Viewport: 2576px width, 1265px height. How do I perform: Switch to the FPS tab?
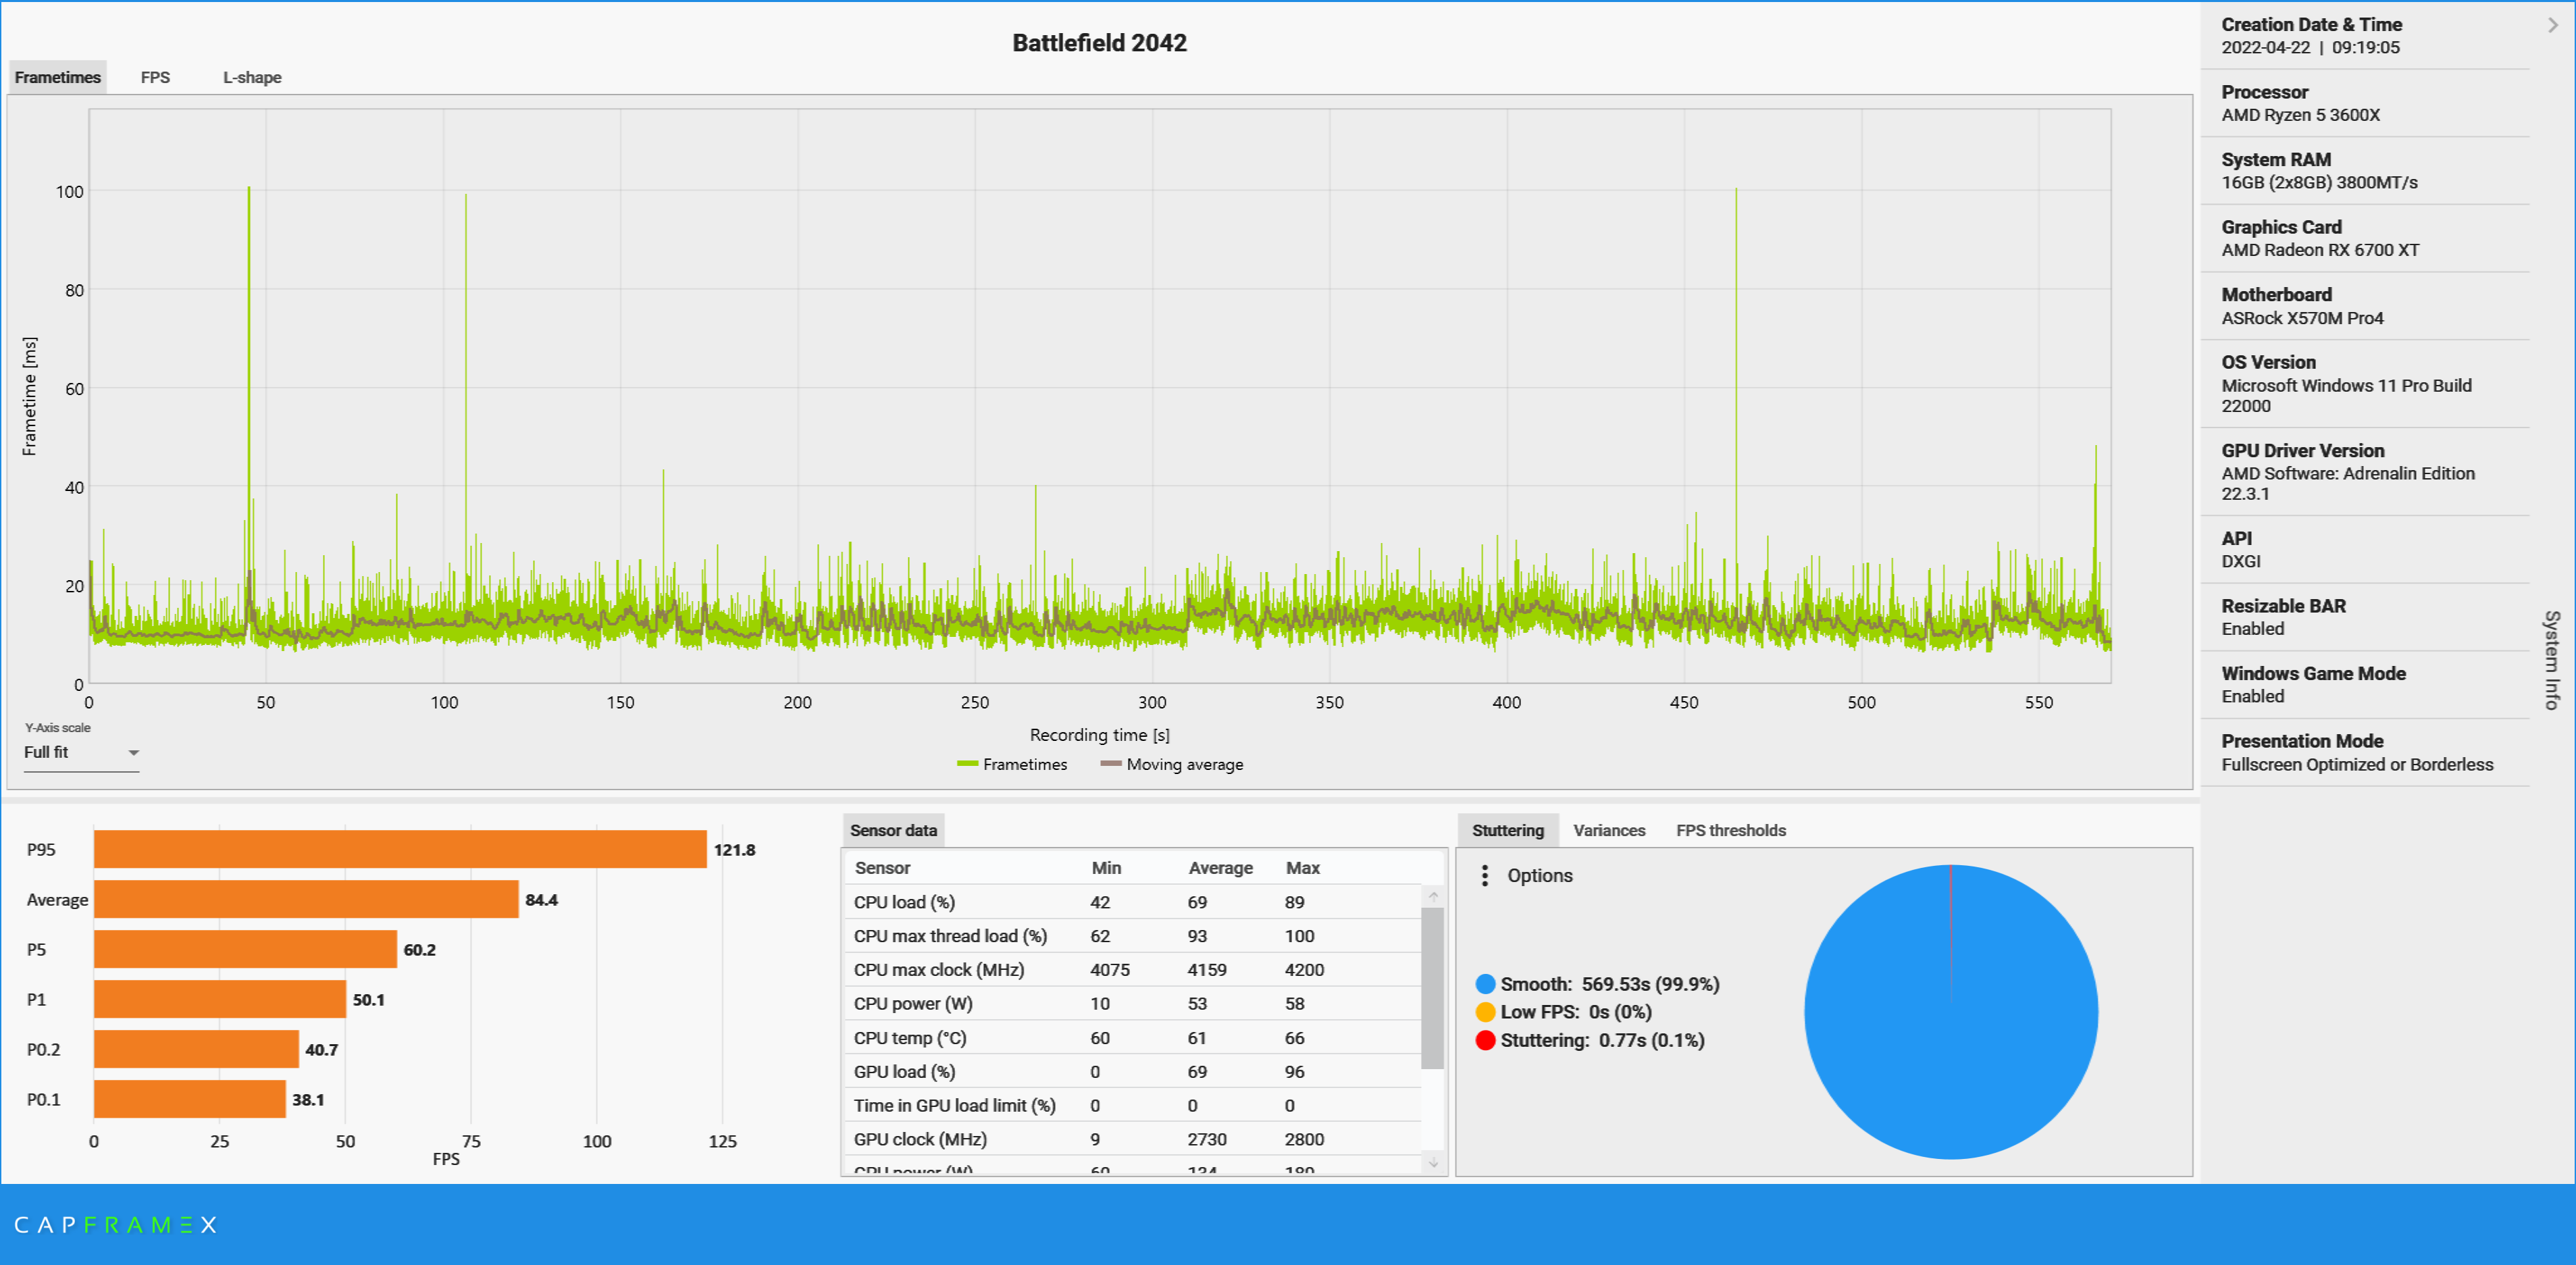point(155,77)
